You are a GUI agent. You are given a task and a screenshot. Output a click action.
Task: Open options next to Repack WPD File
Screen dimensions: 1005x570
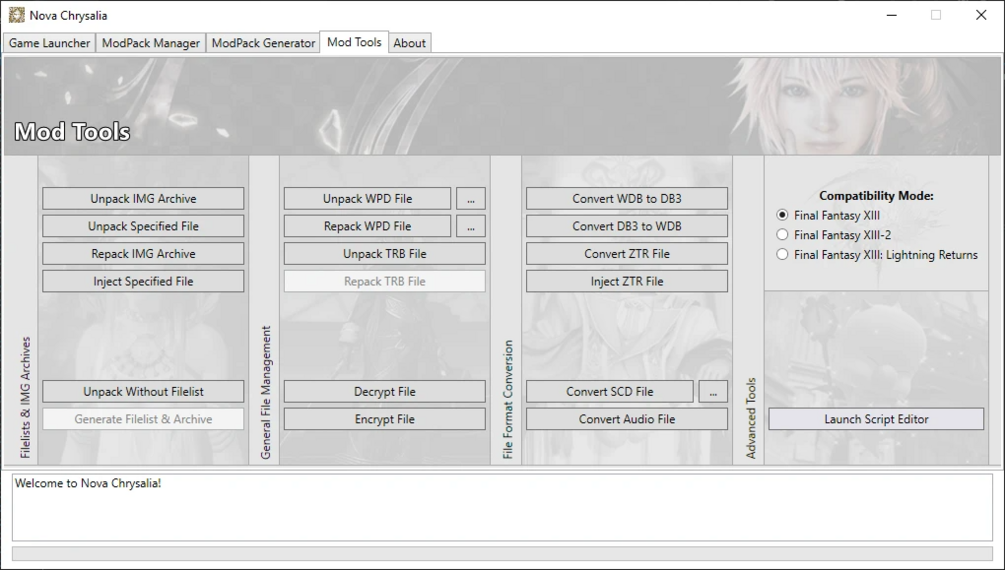click(x=470, y=226)
